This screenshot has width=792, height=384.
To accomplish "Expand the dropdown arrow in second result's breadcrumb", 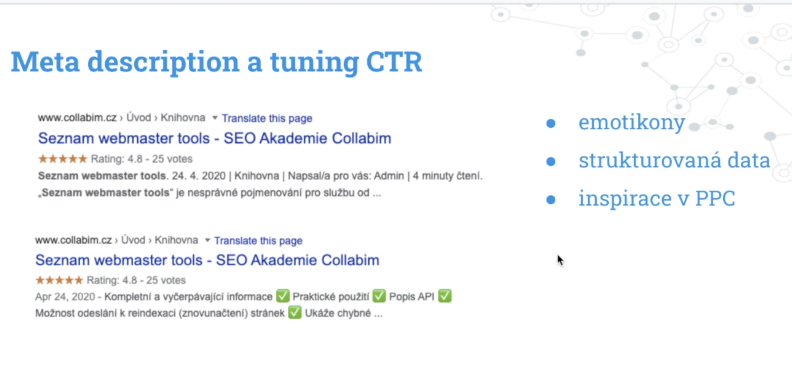I will (208, 241).
